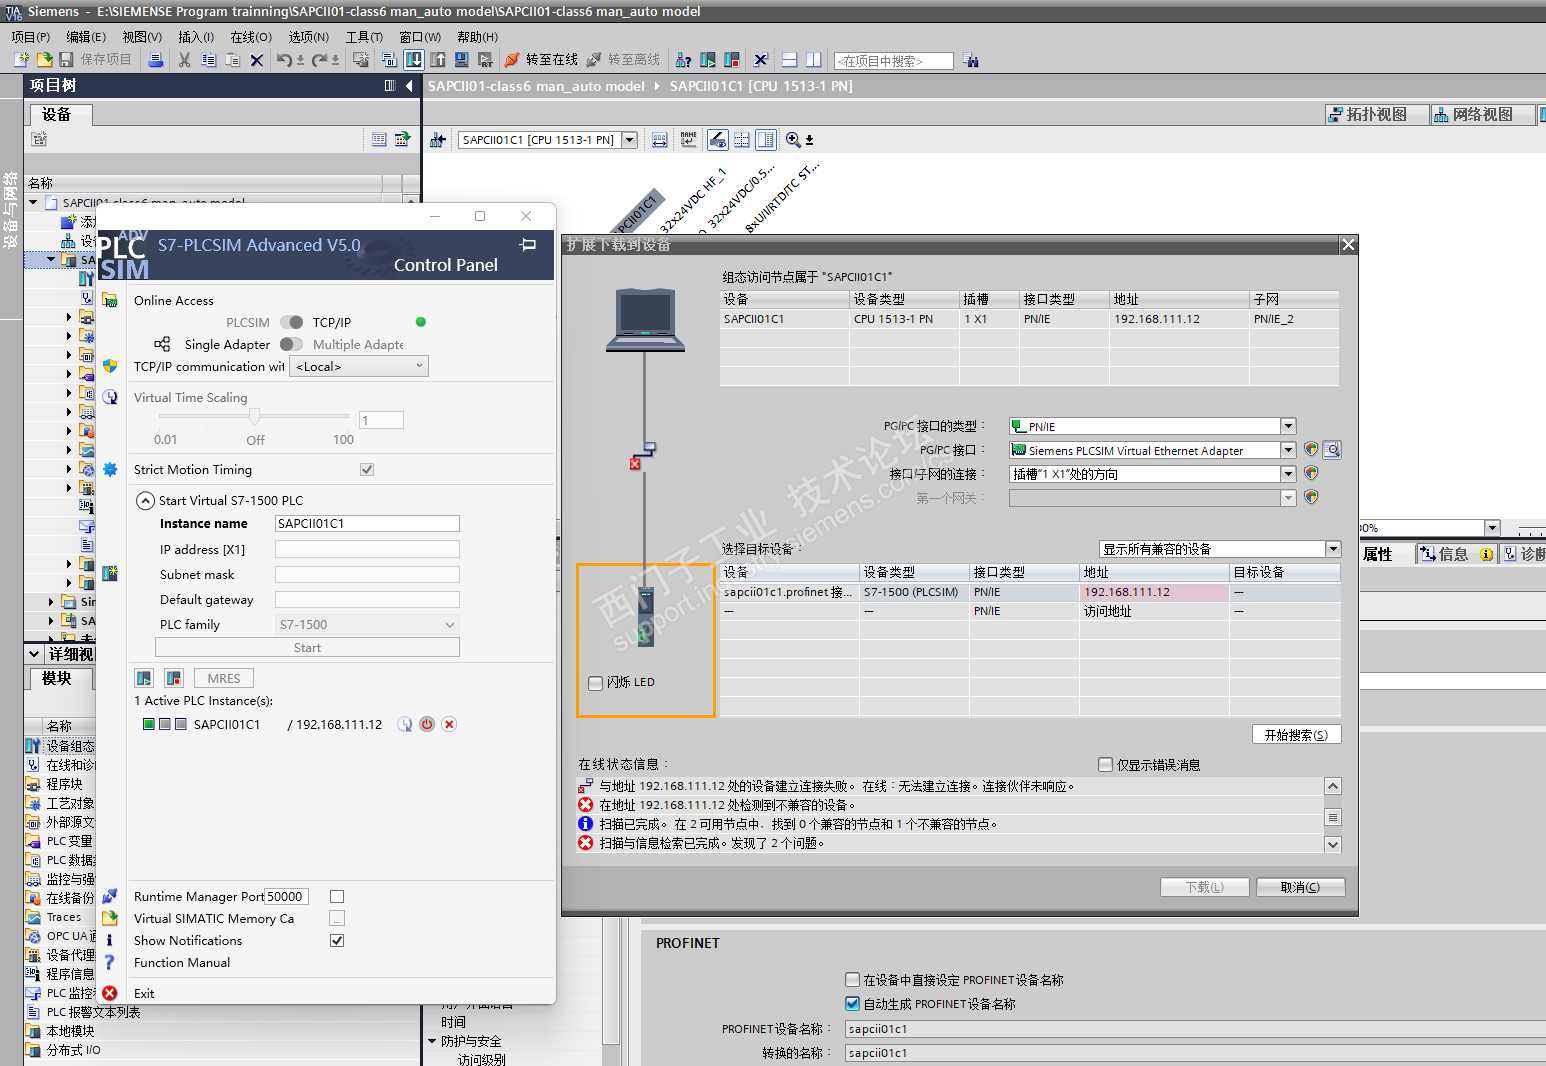Screen dimensions: 1546x1066
Task: Click the MRES button
Action: click(x=224, y=678)
